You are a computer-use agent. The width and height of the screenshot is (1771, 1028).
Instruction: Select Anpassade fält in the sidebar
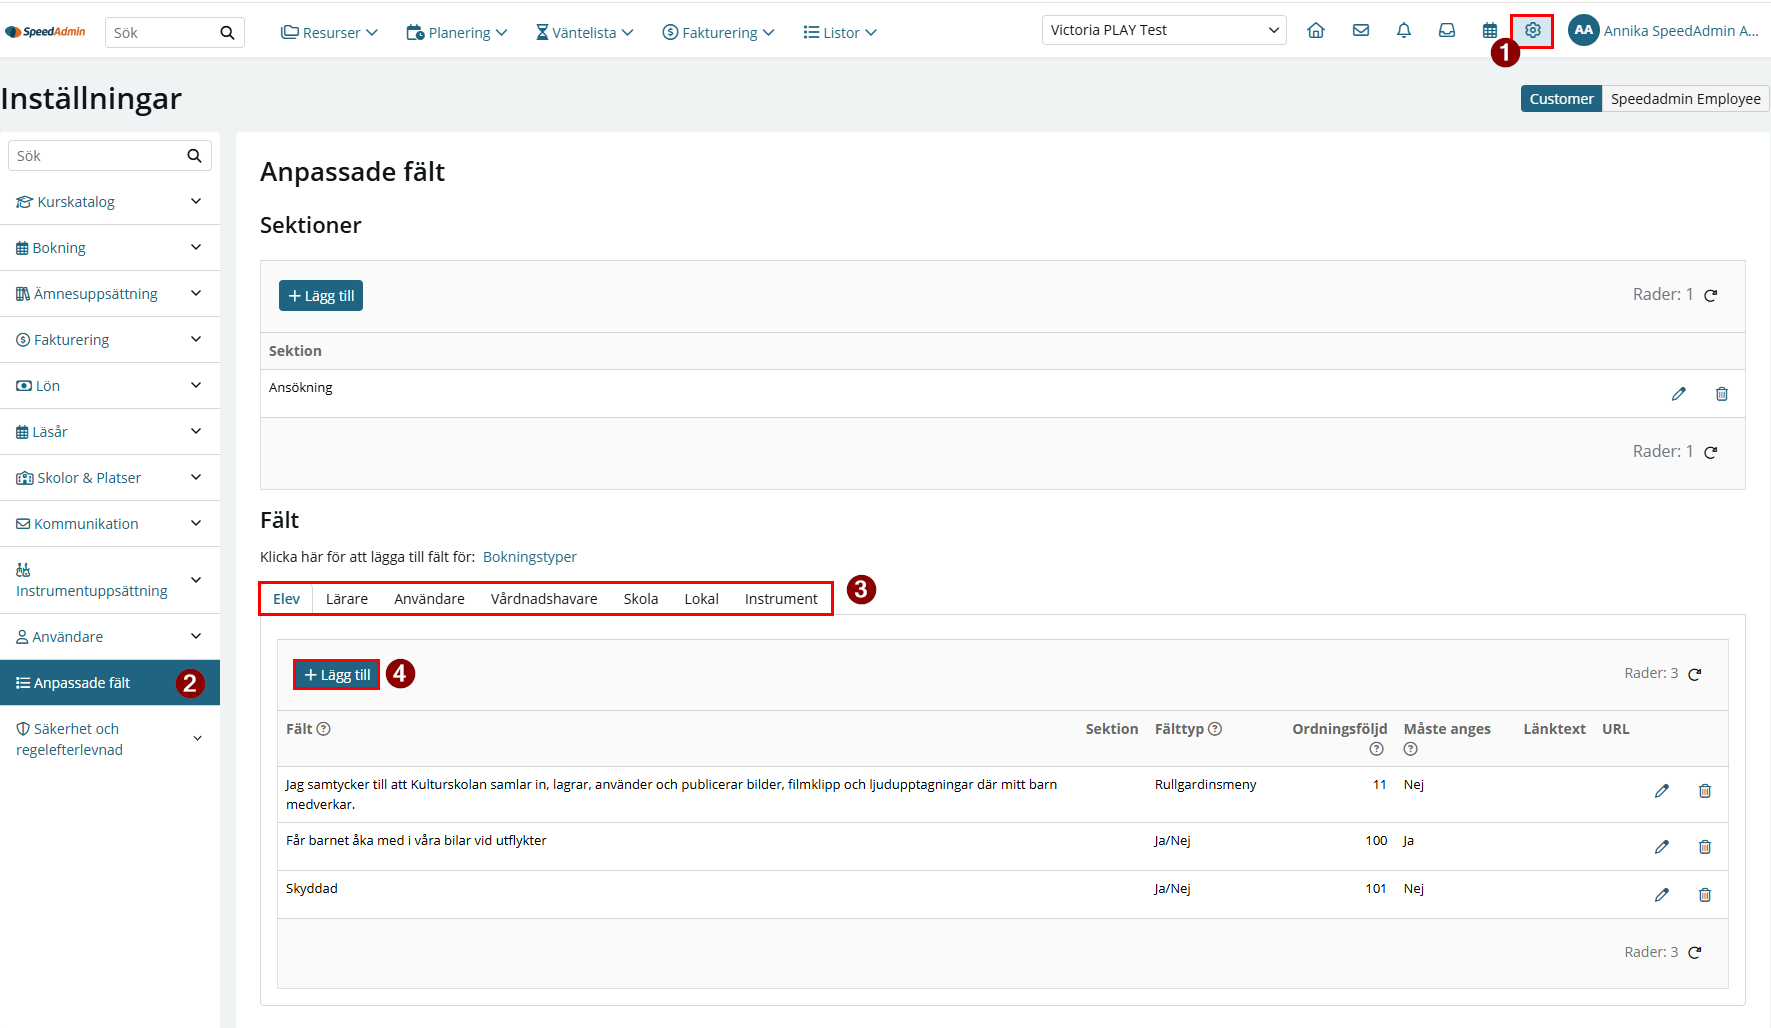coord(110,683)
